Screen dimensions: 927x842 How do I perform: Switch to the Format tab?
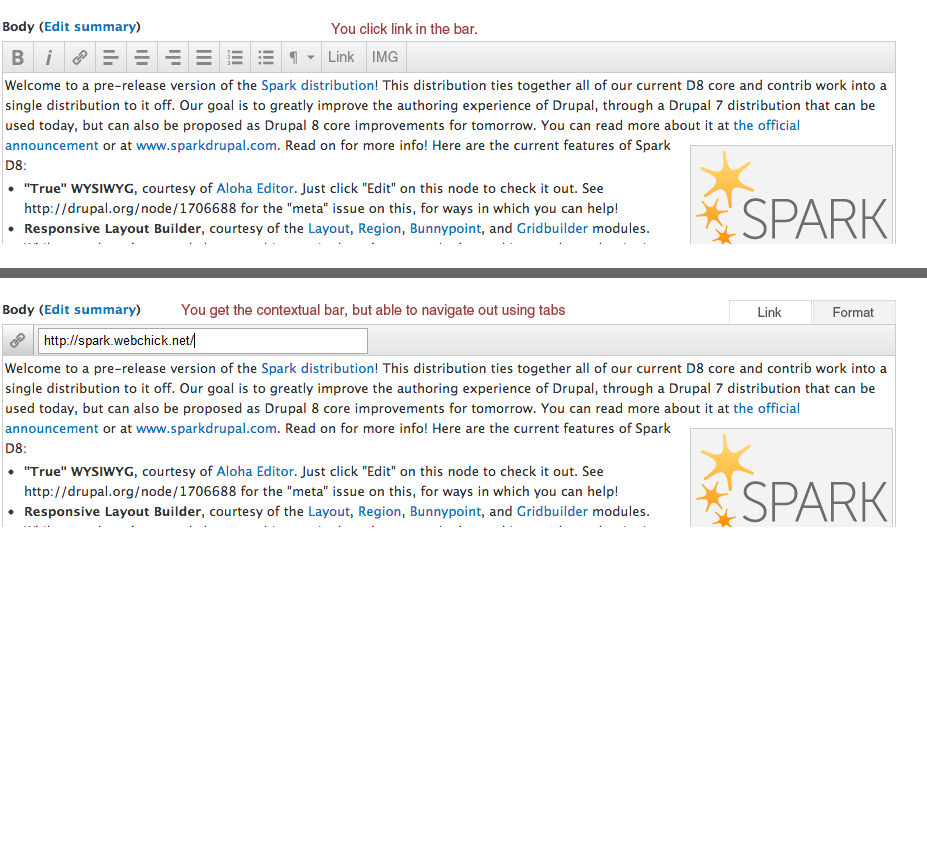[x=853, y=312]
